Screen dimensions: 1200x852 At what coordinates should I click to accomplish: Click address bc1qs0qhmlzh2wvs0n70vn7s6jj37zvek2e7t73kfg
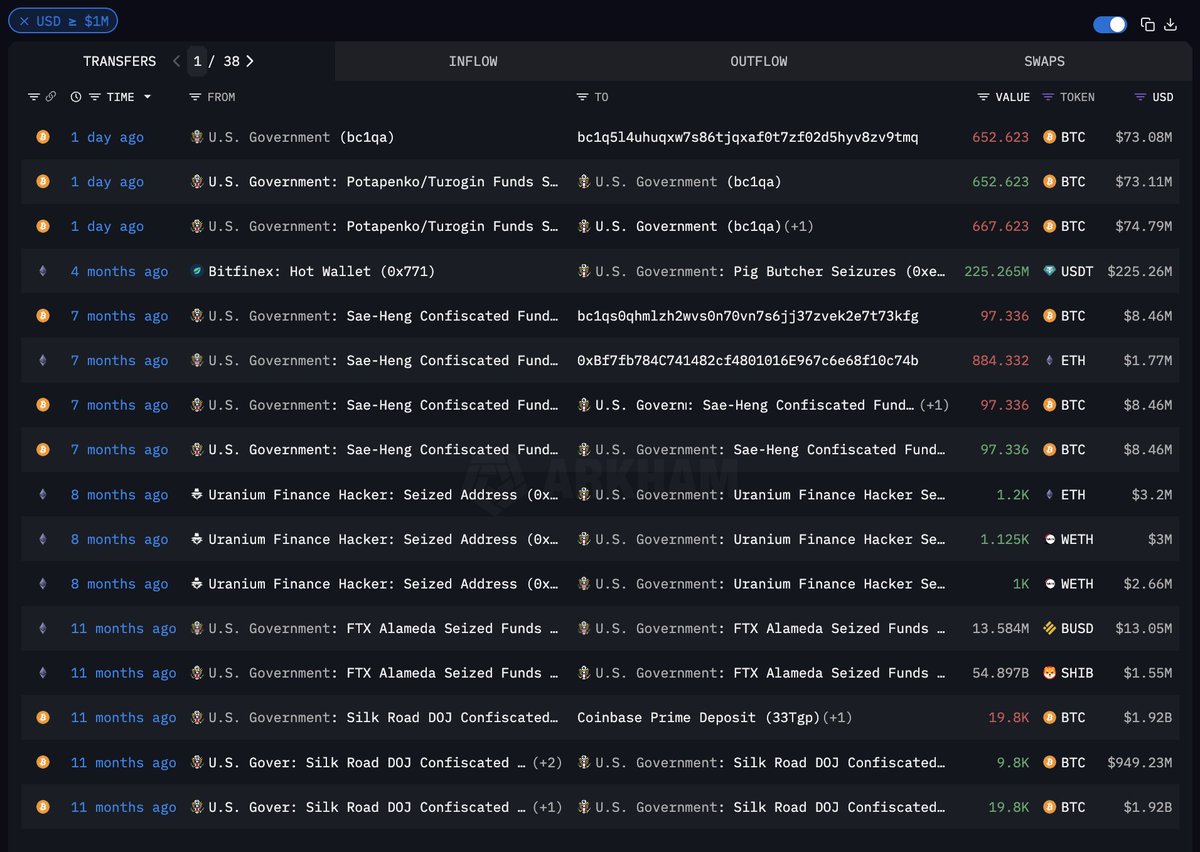747,316
